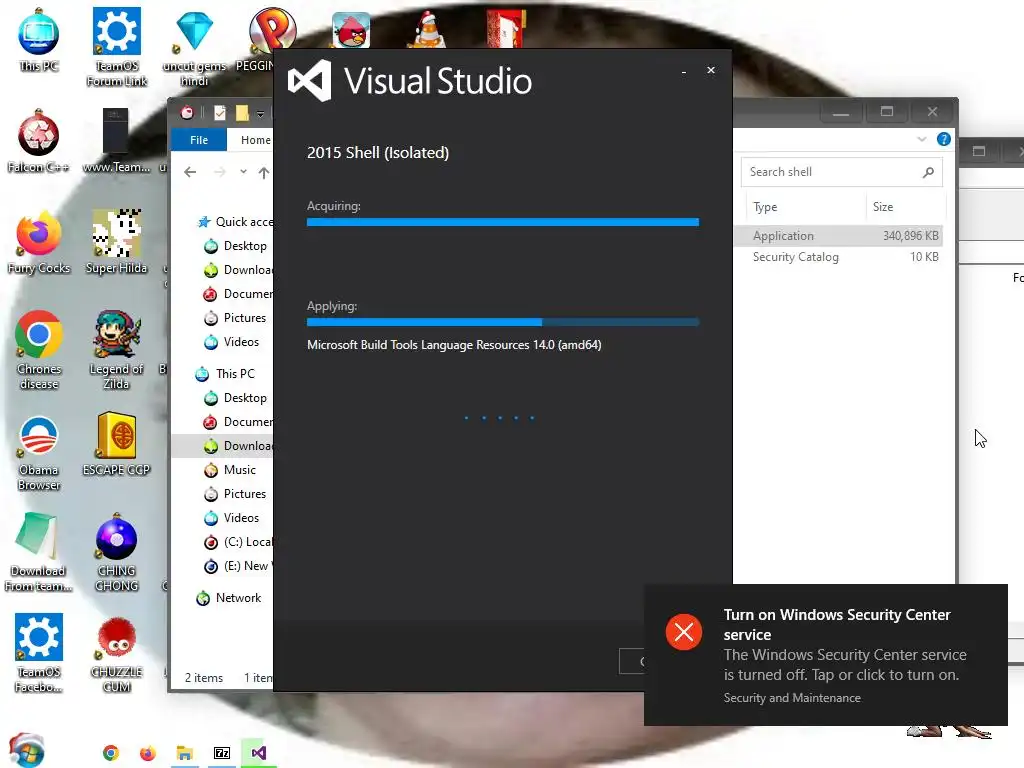The image size is (1024, 768).
Task: Select Quick access in navigation pane
Action: pos(234,222)
